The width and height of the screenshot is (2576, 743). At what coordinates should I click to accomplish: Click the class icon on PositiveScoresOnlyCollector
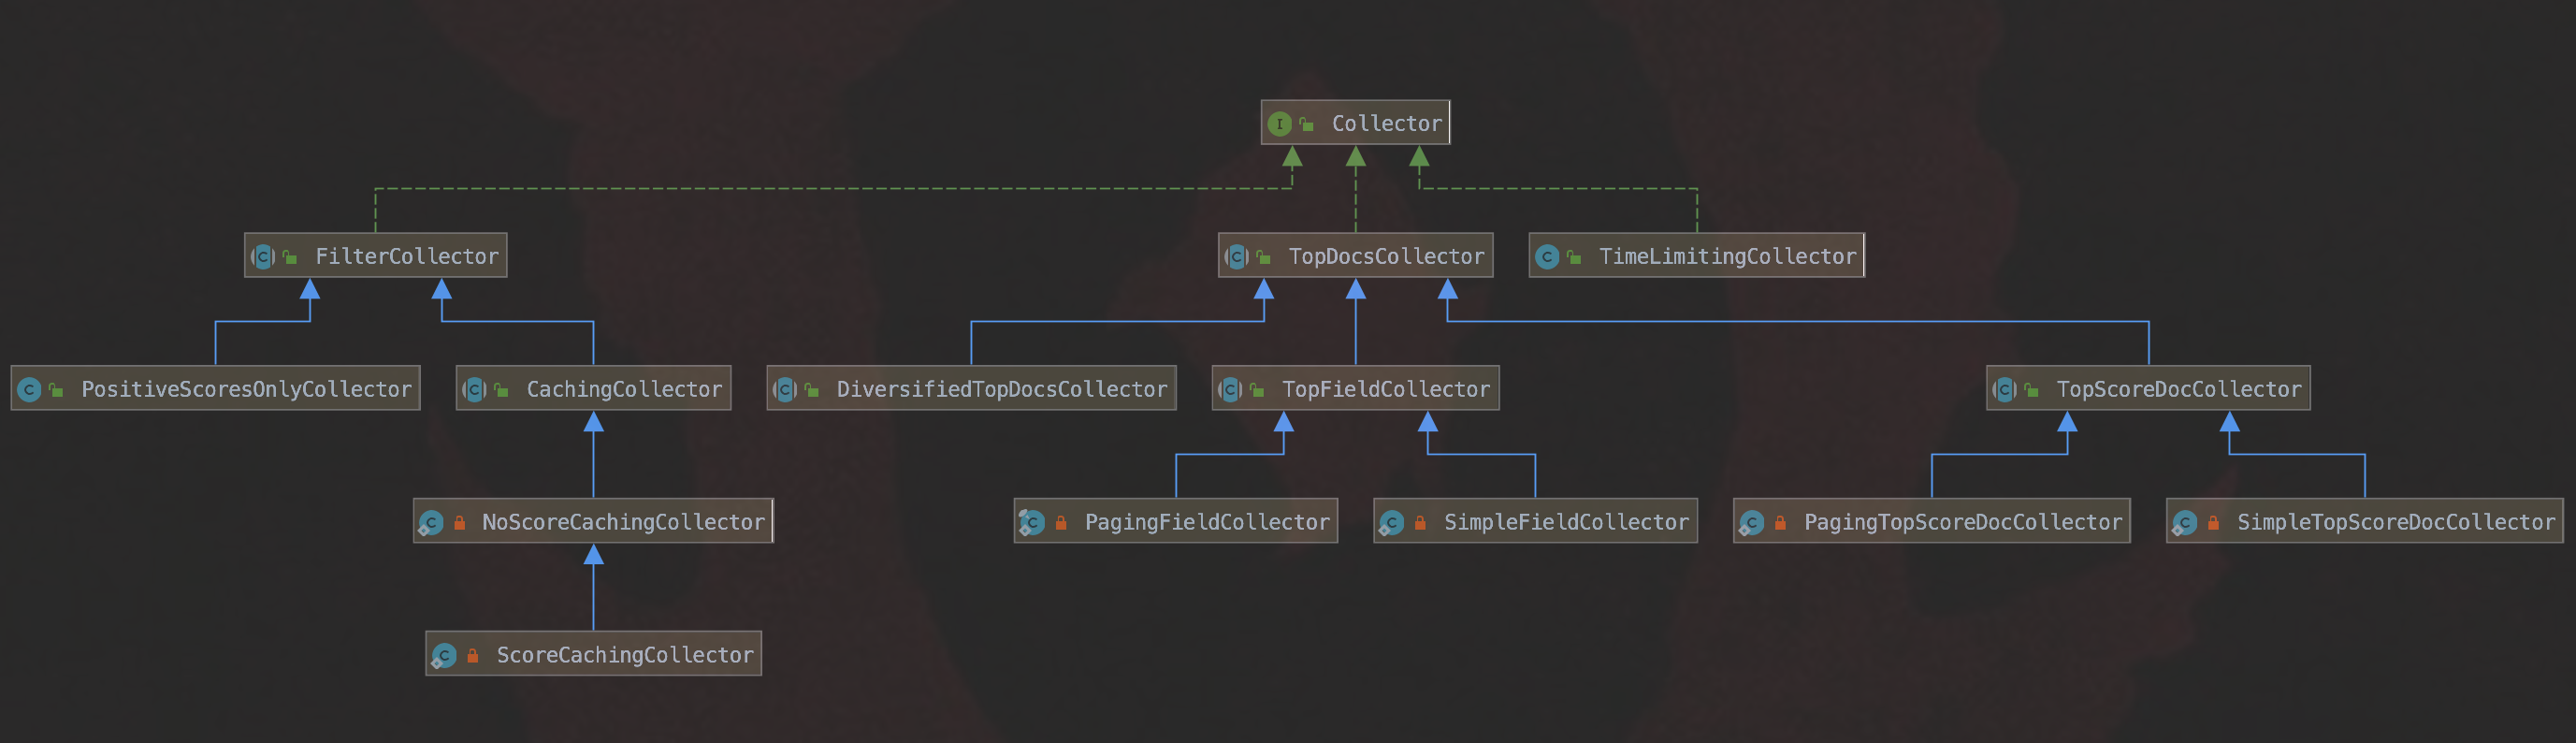tap(30, 390)
